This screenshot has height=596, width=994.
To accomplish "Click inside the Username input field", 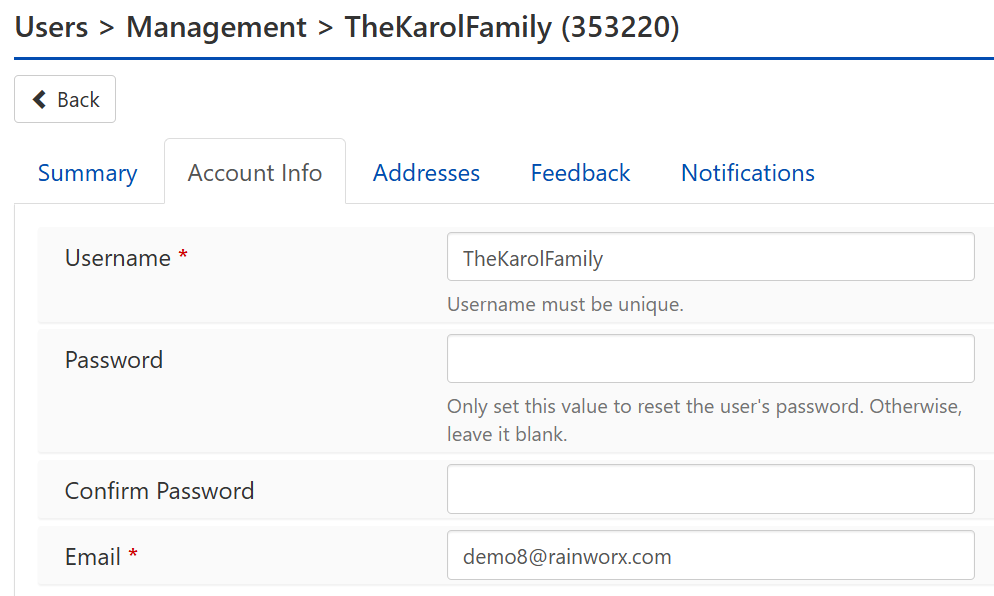I will pos(710,256).
